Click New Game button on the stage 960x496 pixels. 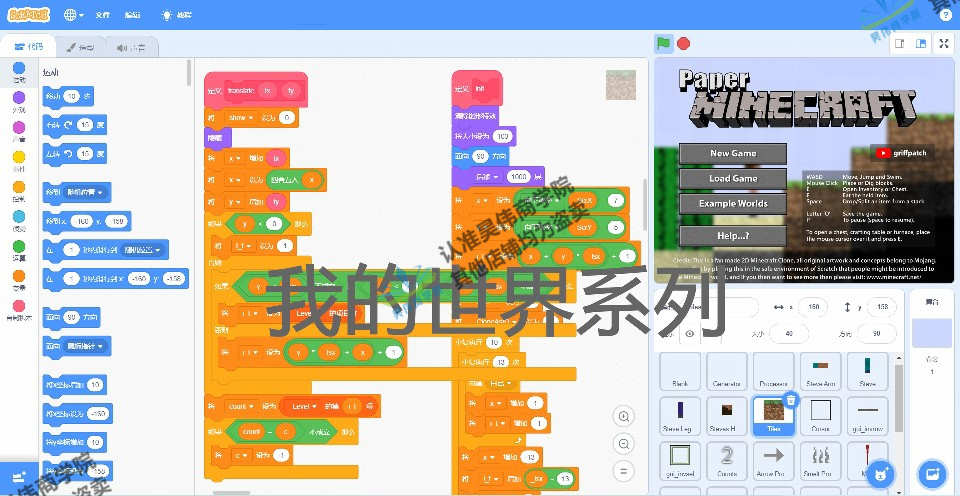732,153
